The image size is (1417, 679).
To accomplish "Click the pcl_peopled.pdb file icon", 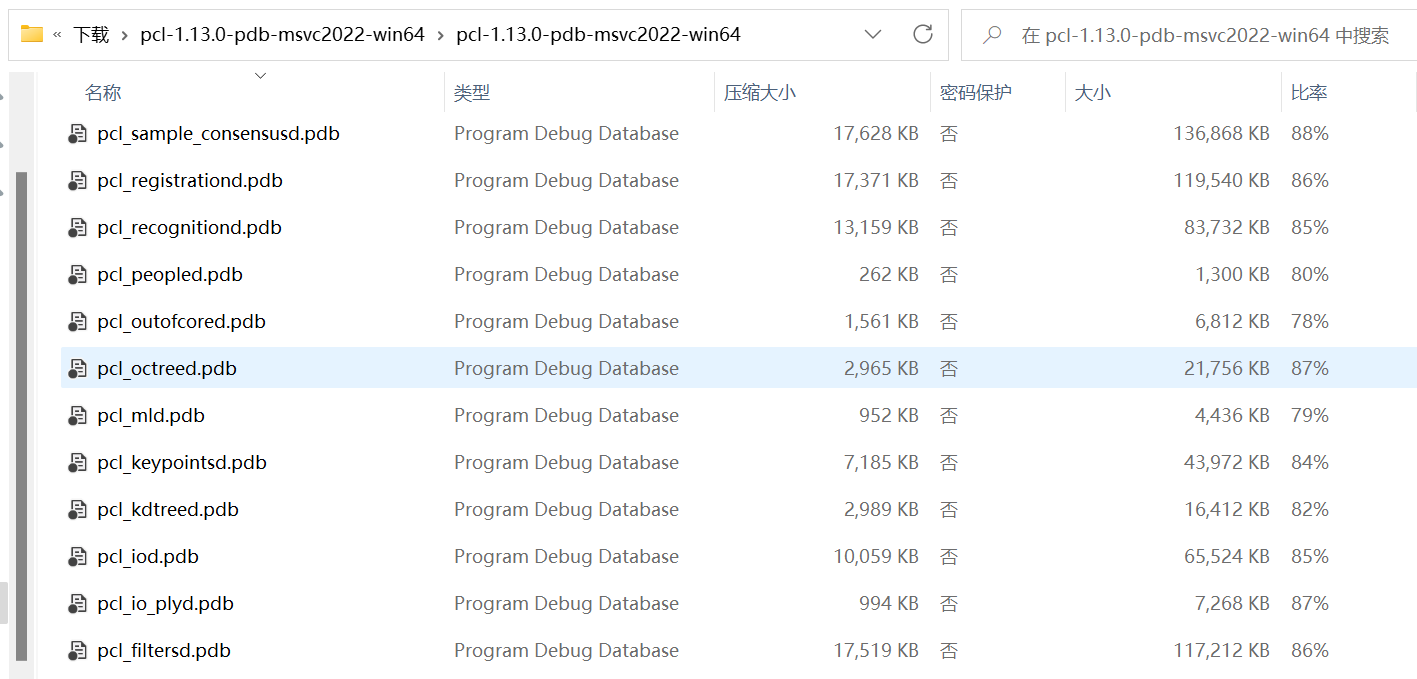I will pos(78,275).
